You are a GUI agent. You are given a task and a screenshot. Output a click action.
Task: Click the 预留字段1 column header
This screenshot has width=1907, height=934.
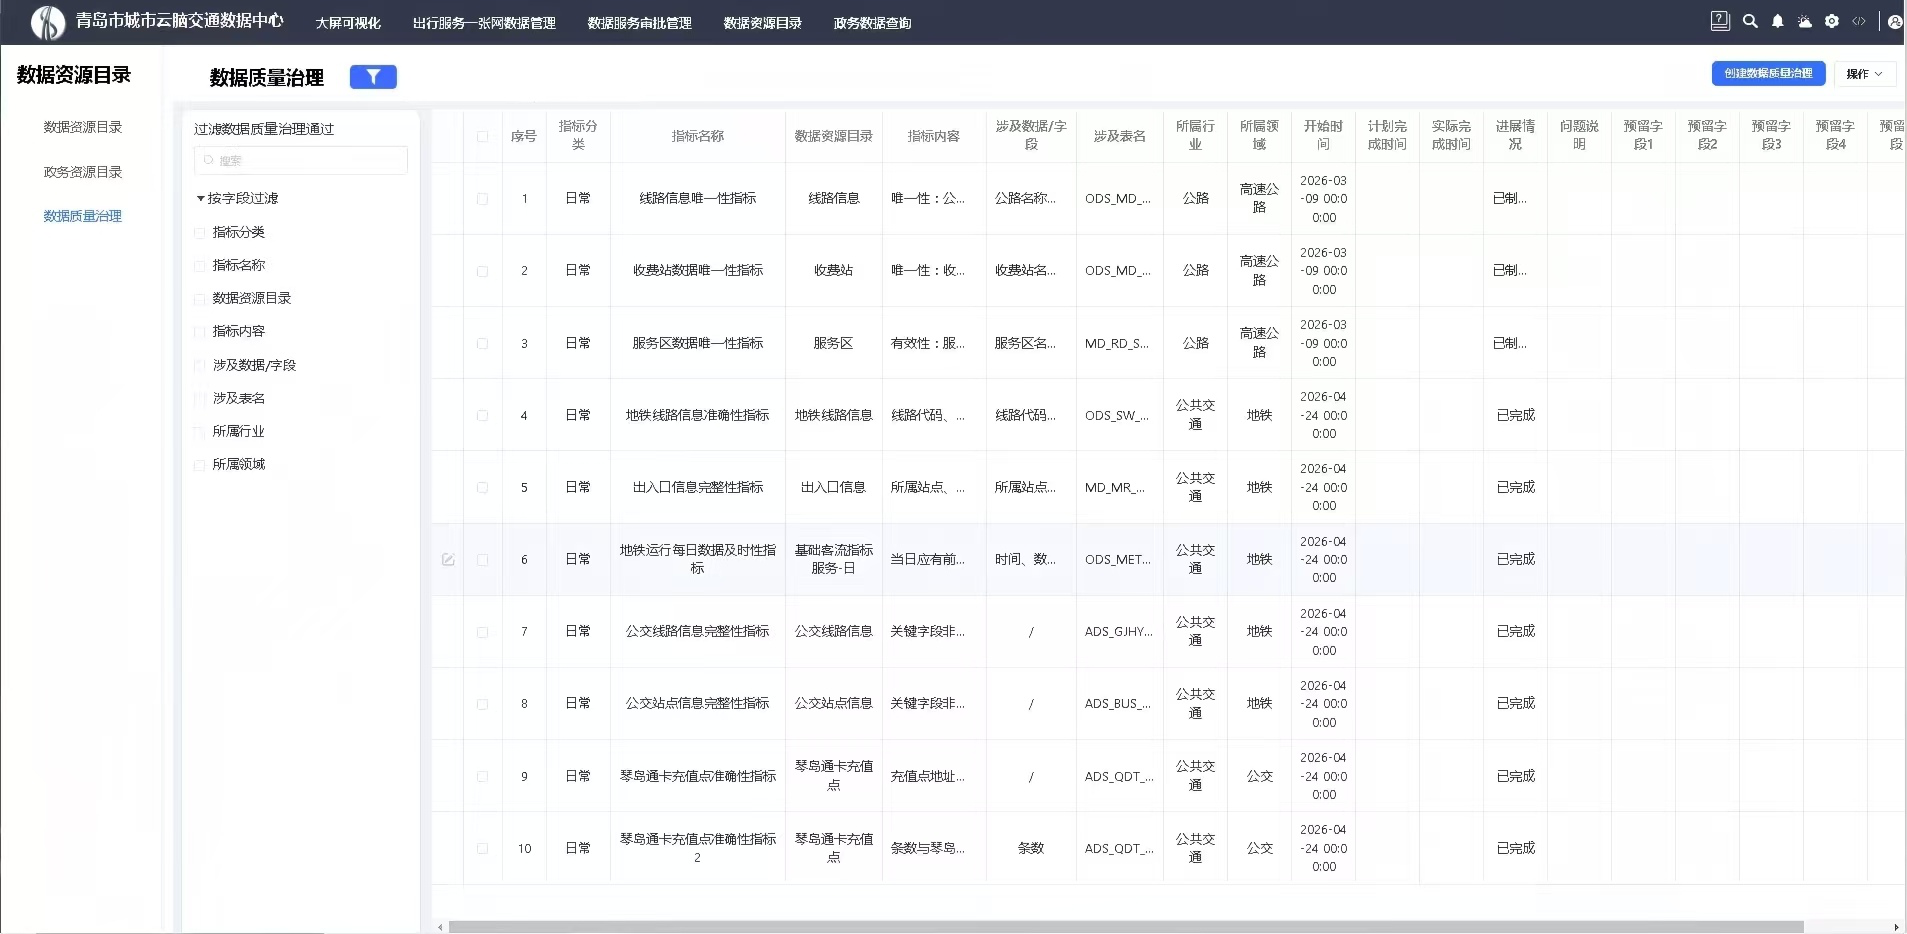coord(1643,136)
